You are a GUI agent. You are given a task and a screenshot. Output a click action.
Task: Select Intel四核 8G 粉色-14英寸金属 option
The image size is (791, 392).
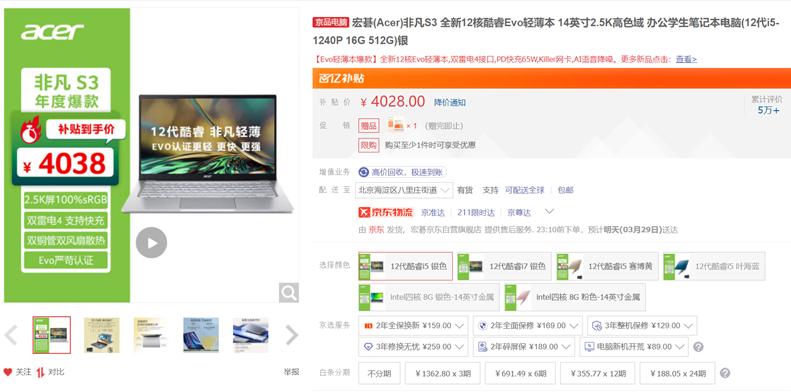[575, 297]
